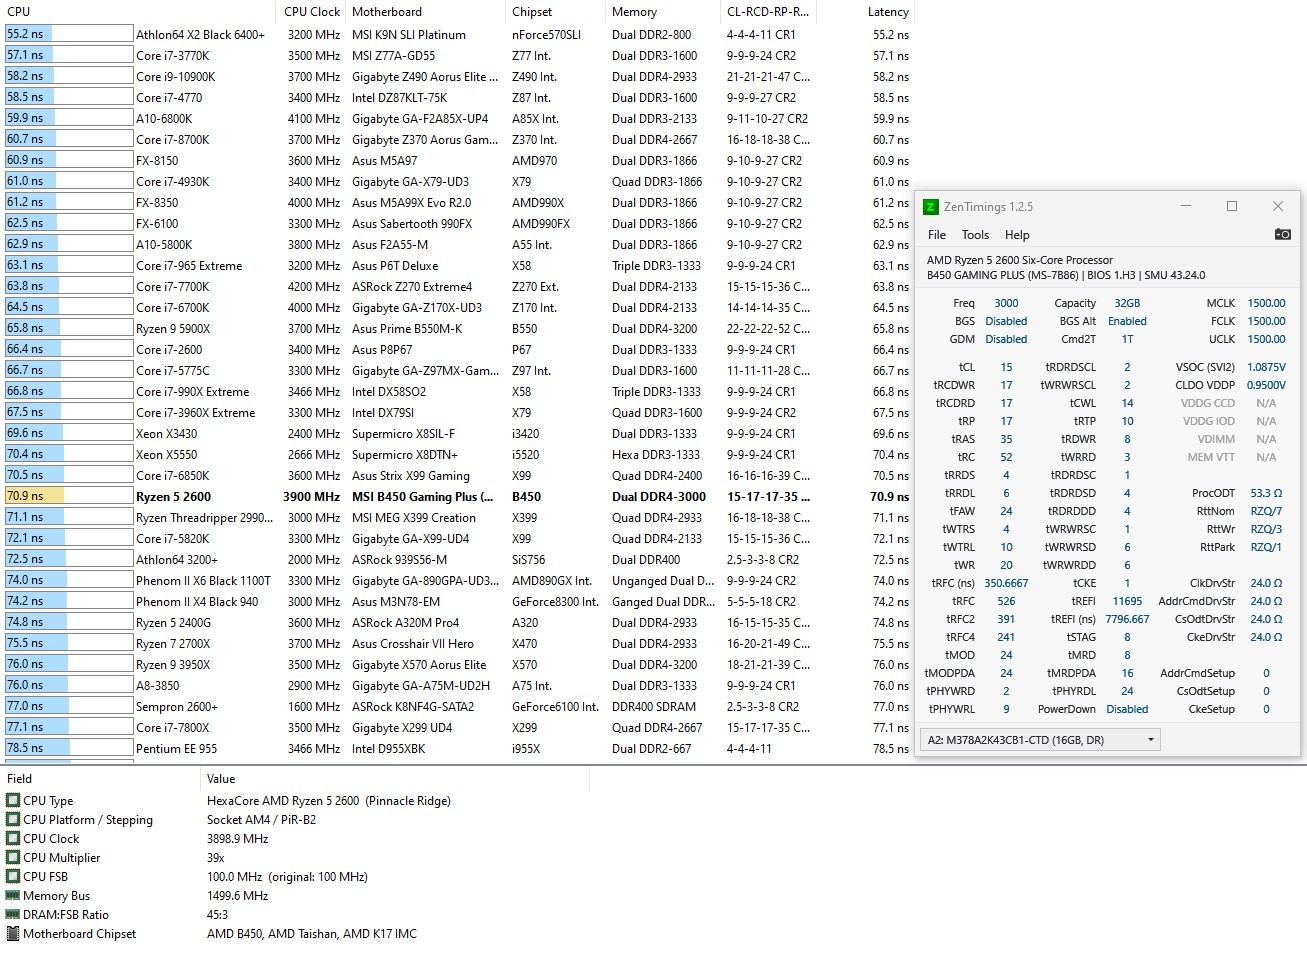Click the Memory Bus value 1499.6 MHz
The image size is (1307, 962).
coord(237,895)
